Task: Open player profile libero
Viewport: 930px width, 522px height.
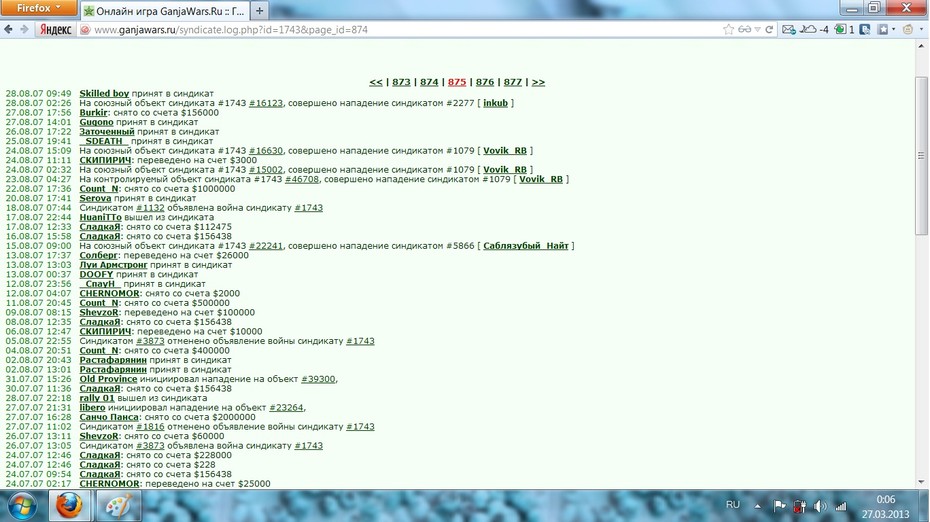Action: coord(92,408)
